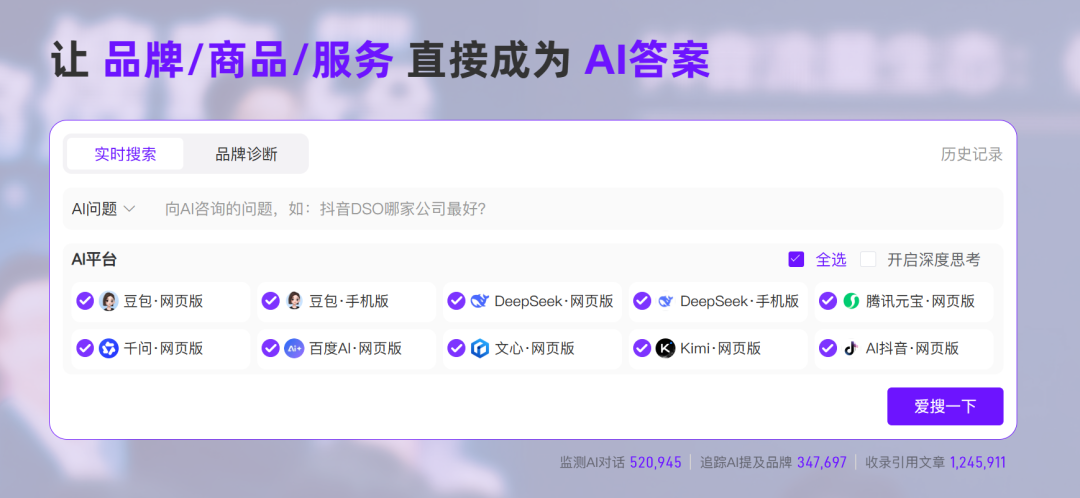Click the DeepSeek 网页版 whale logo

[x=480, y=301]
